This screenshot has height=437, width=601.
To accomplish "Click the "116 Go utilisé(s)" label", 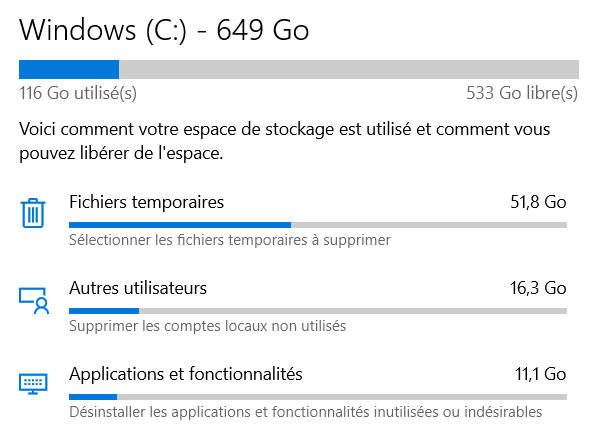I will tap(78, 94).
